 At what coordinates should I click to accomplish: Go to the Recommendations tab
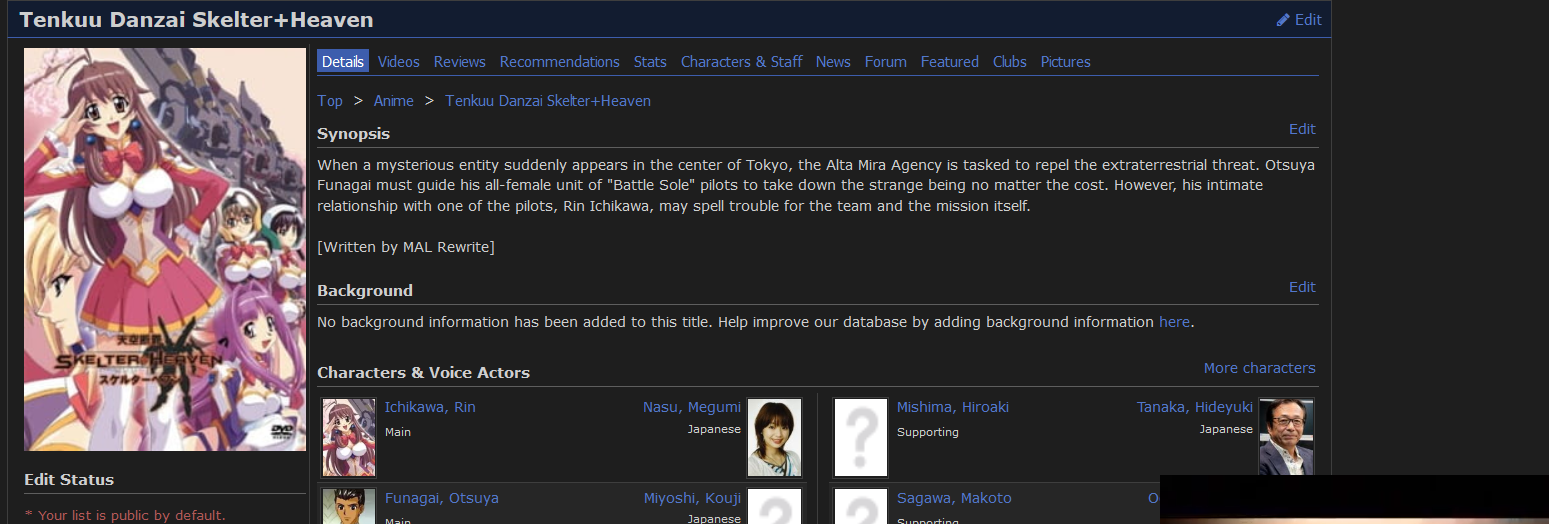point(560,62)
